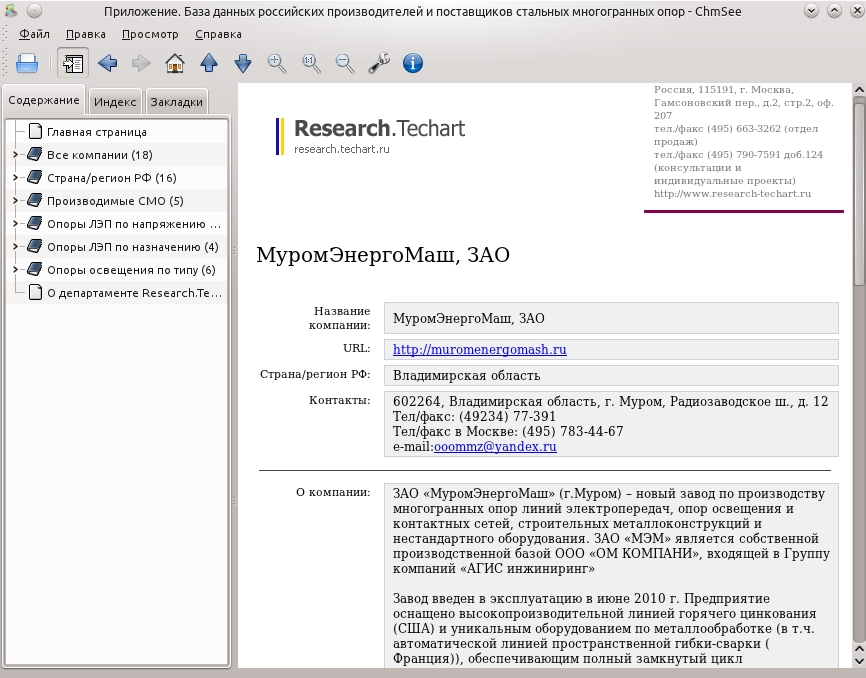Image resolution: width=866 pixels, height=678 pixels.
Task: Reset zoom with the 1:1 magnifier icon
Action: coord(311,63)
